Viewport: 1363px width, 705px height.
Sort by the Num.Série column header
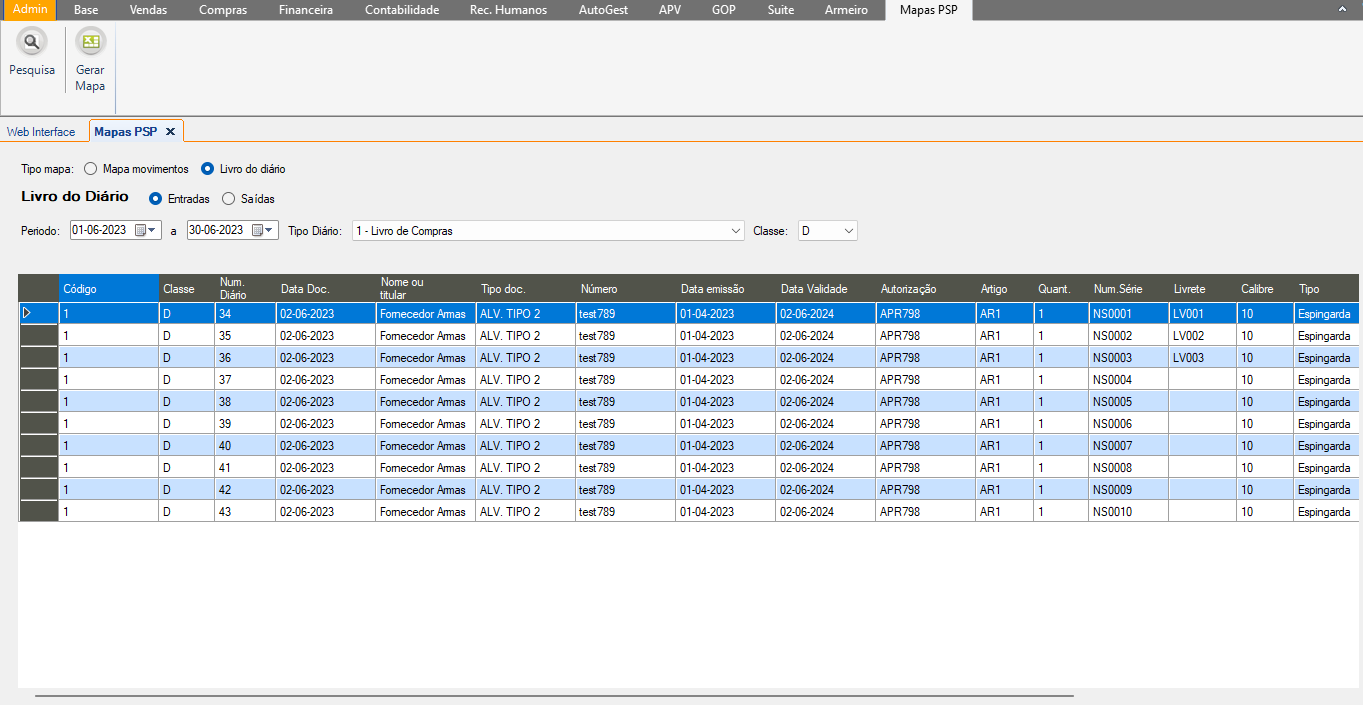(x=1118, y=289)
